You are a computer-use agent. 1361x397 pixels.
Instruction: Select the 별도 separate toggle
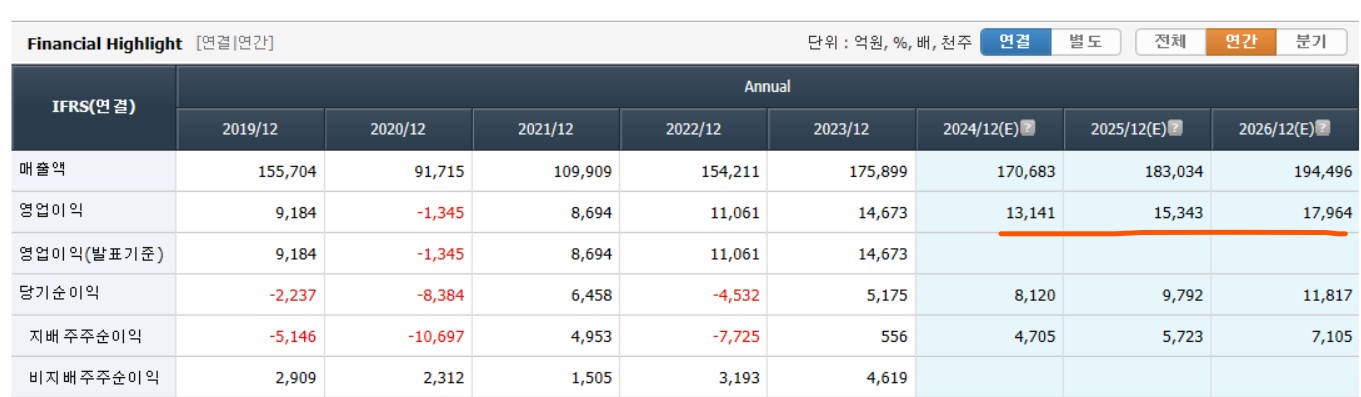(x=1085, y=42)
